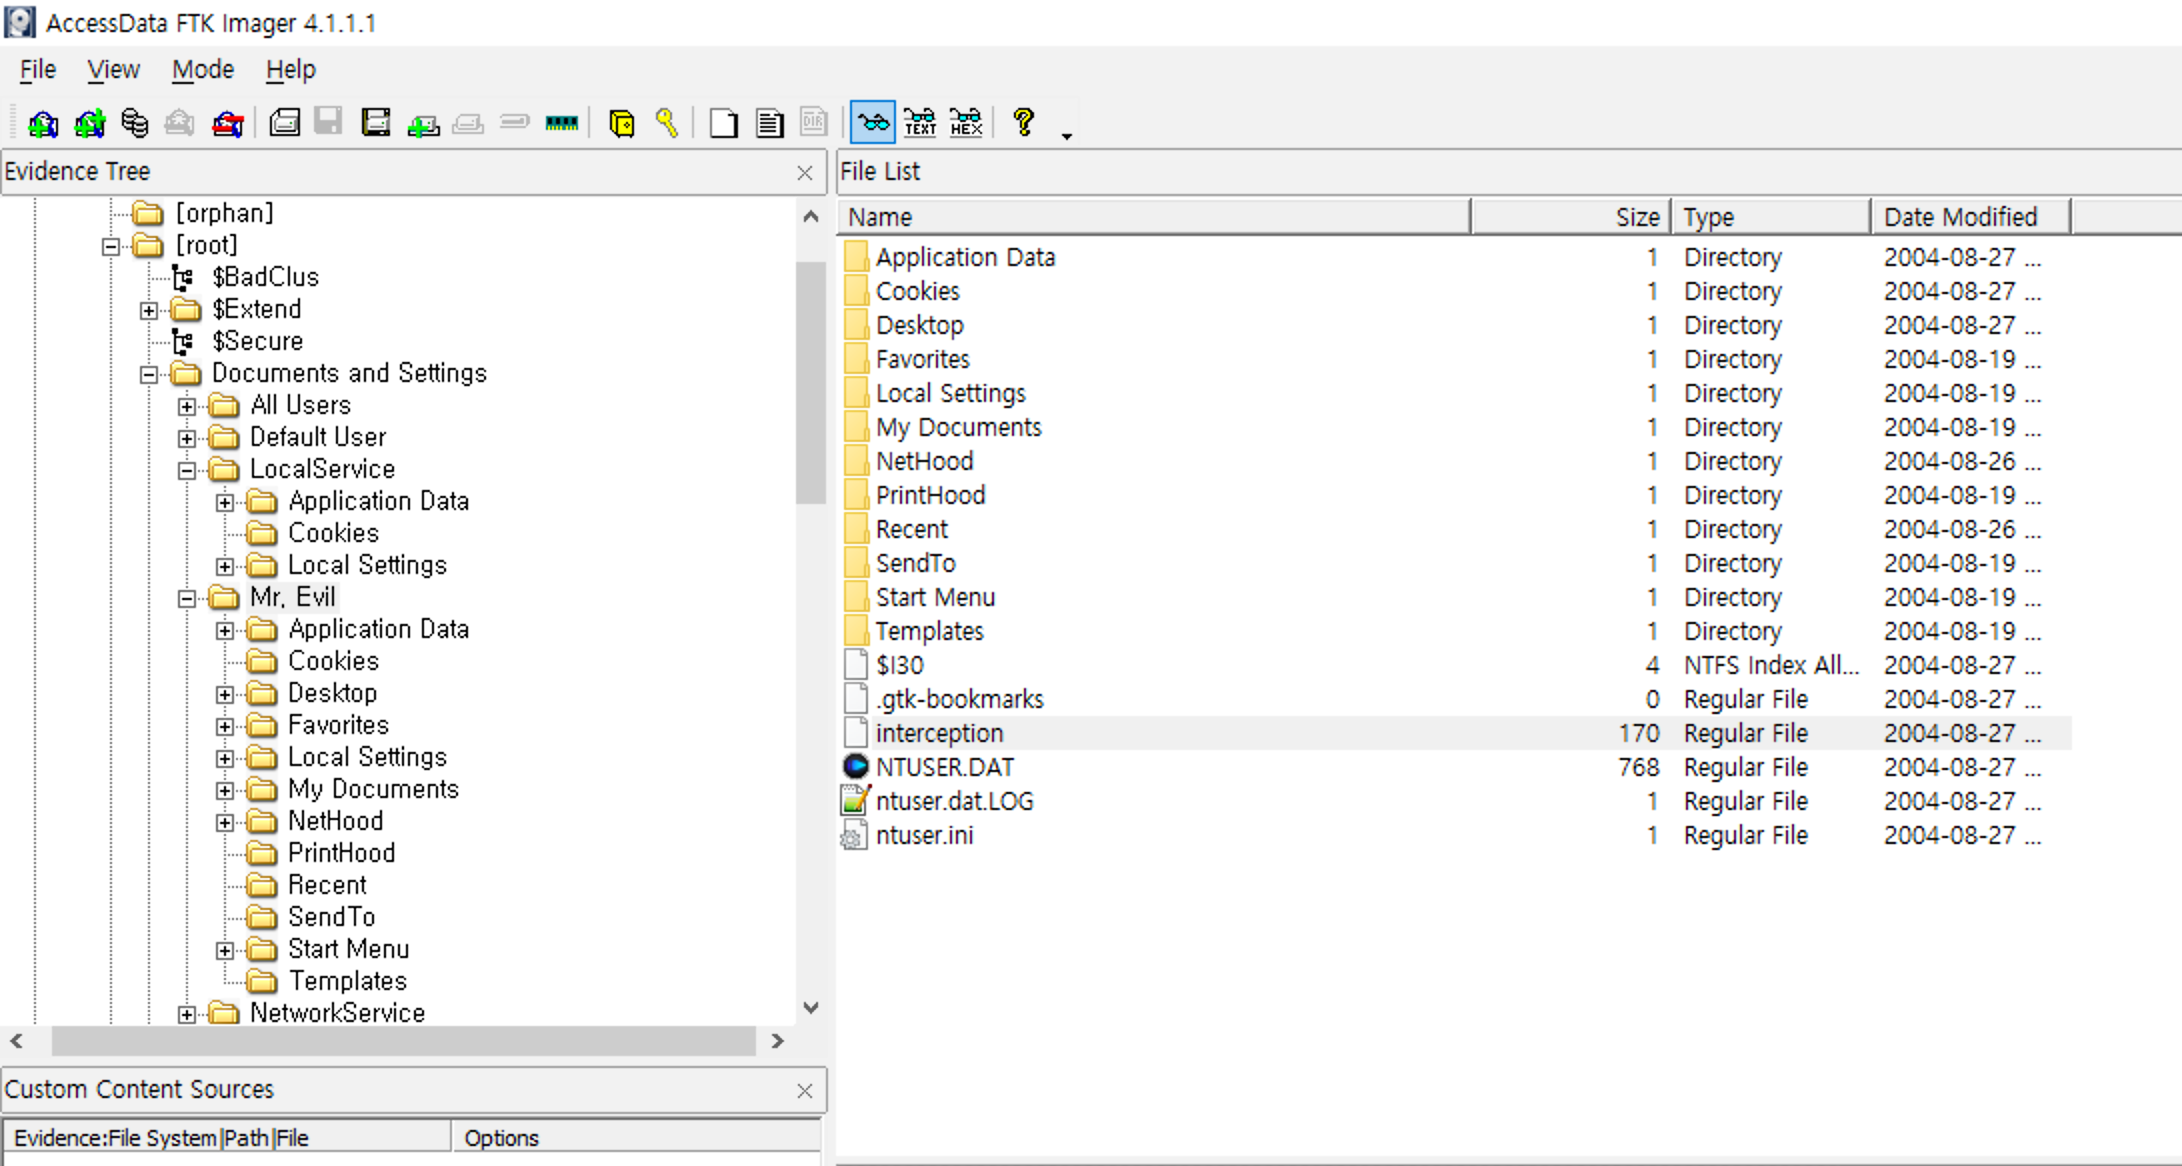Click Add All Attached Devices icon
This screenshot has height=1166, width=2182.
point(89,123)
